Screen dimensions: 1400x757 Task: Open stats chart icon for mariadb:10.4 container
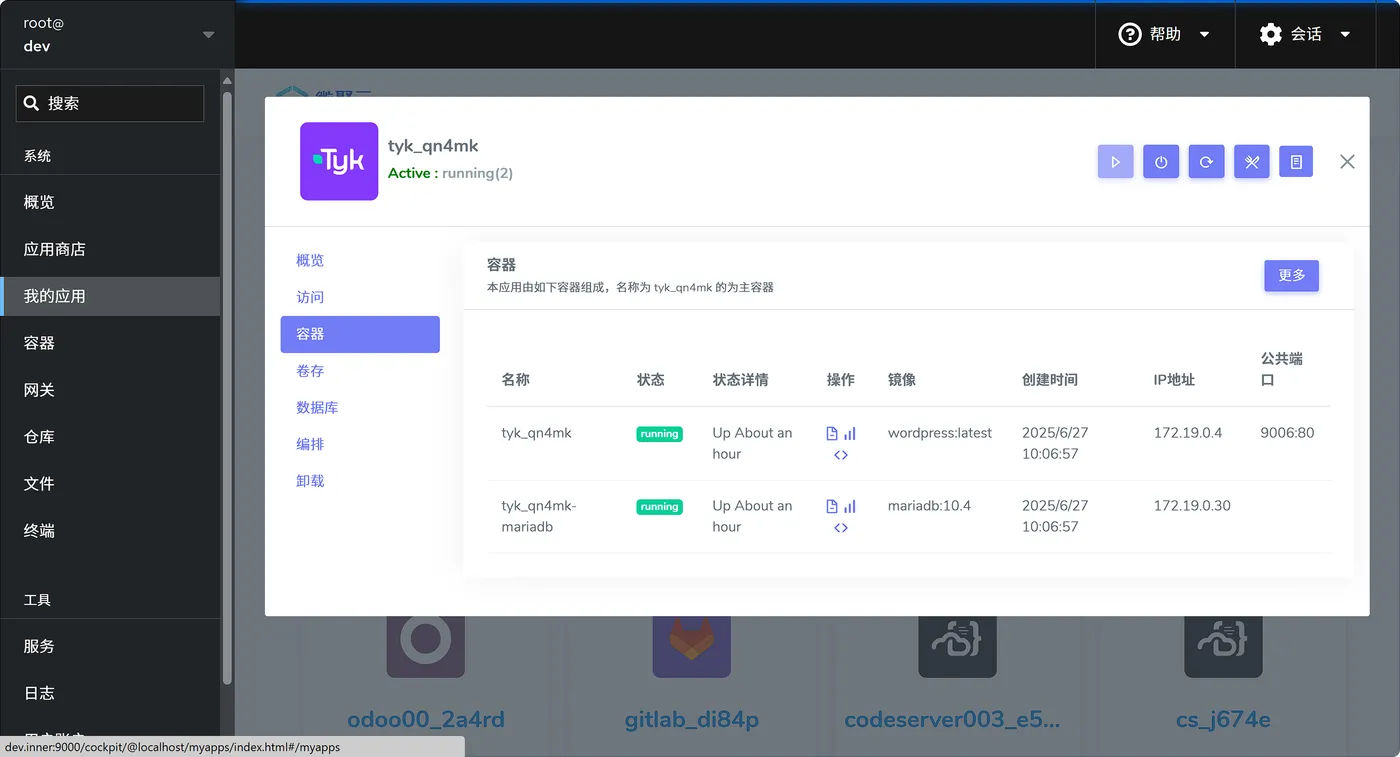click(850, 507)
